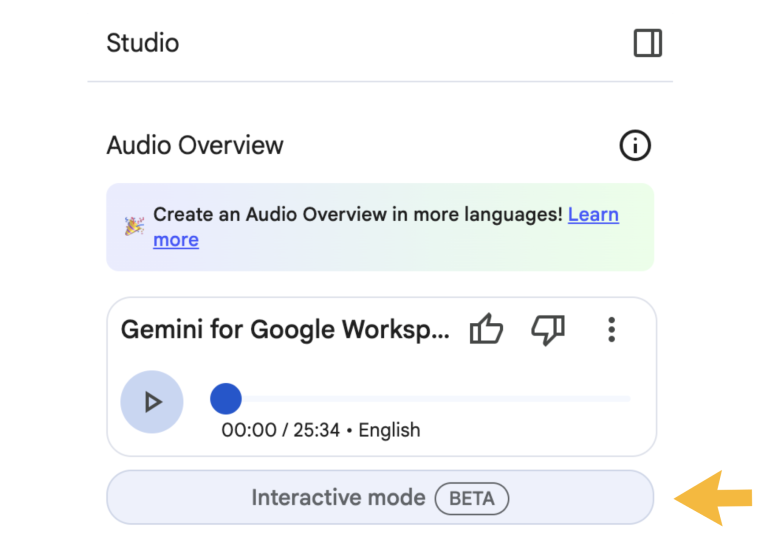Rate the audio overview thumbs down

coord(548,329)
